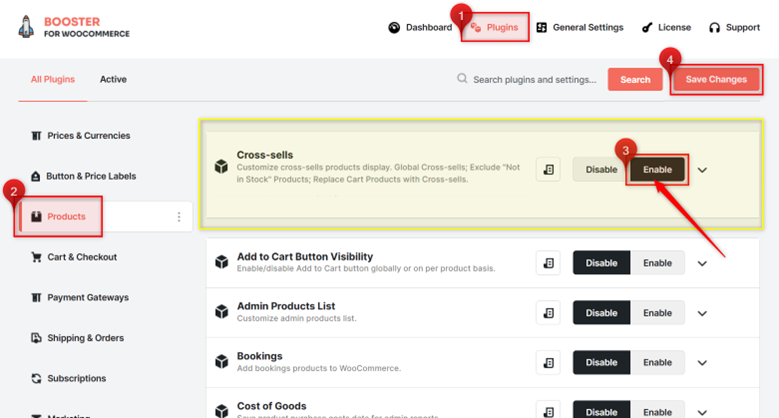Click the Cost of Goods box icon

coord(222,411)
